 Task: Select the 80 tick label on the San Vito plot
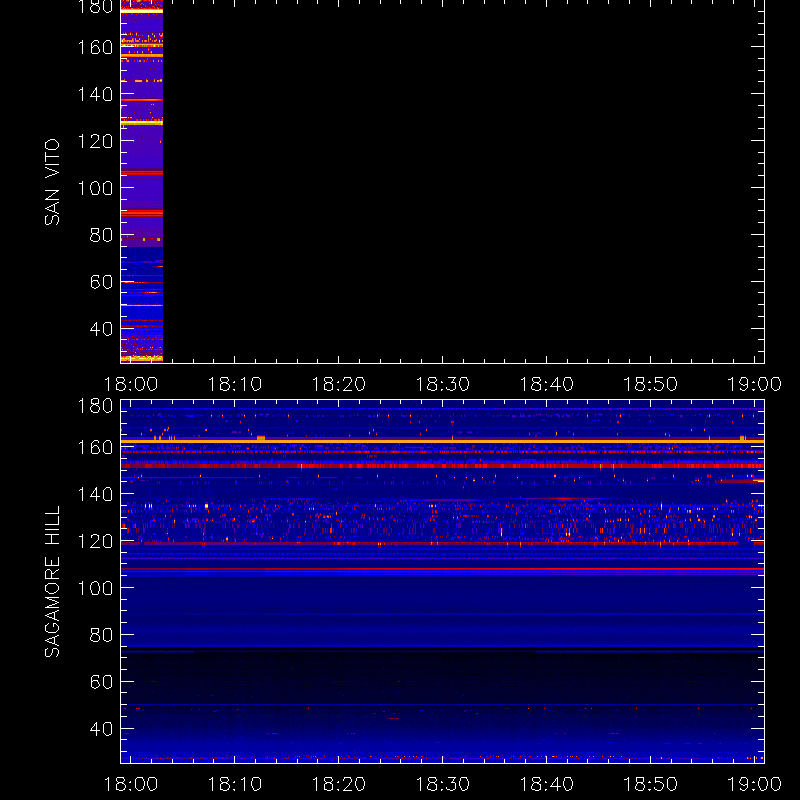click(101, 235)
